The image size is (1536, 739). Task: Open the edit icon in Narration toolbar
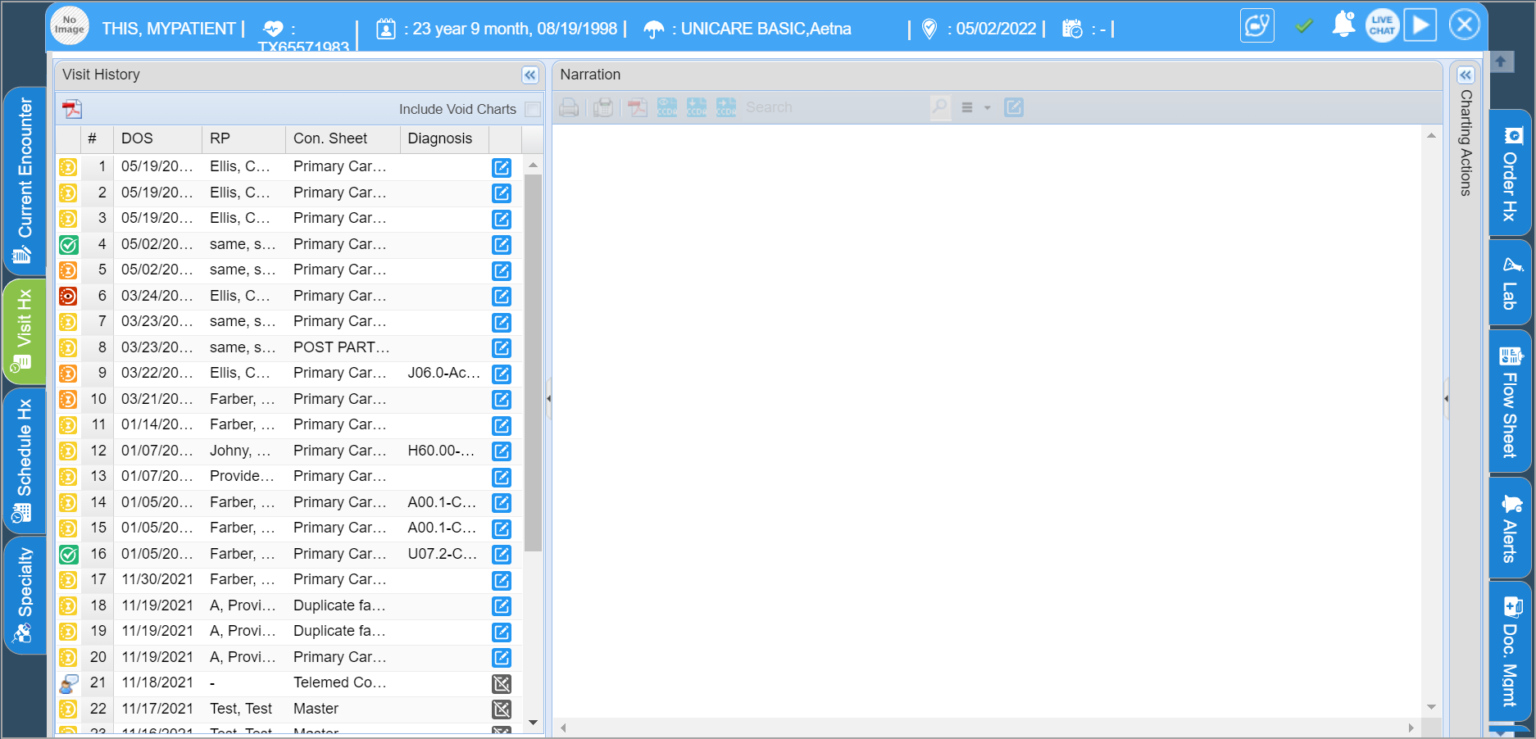1013,107
